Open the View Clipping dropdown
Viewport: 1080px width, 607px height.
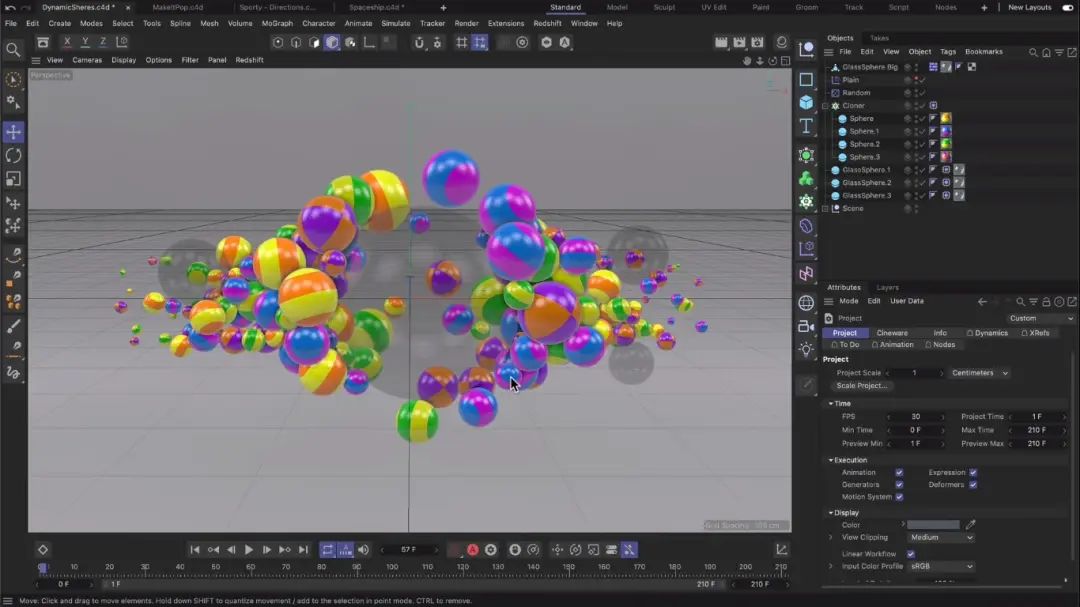[x=940, y=537]
